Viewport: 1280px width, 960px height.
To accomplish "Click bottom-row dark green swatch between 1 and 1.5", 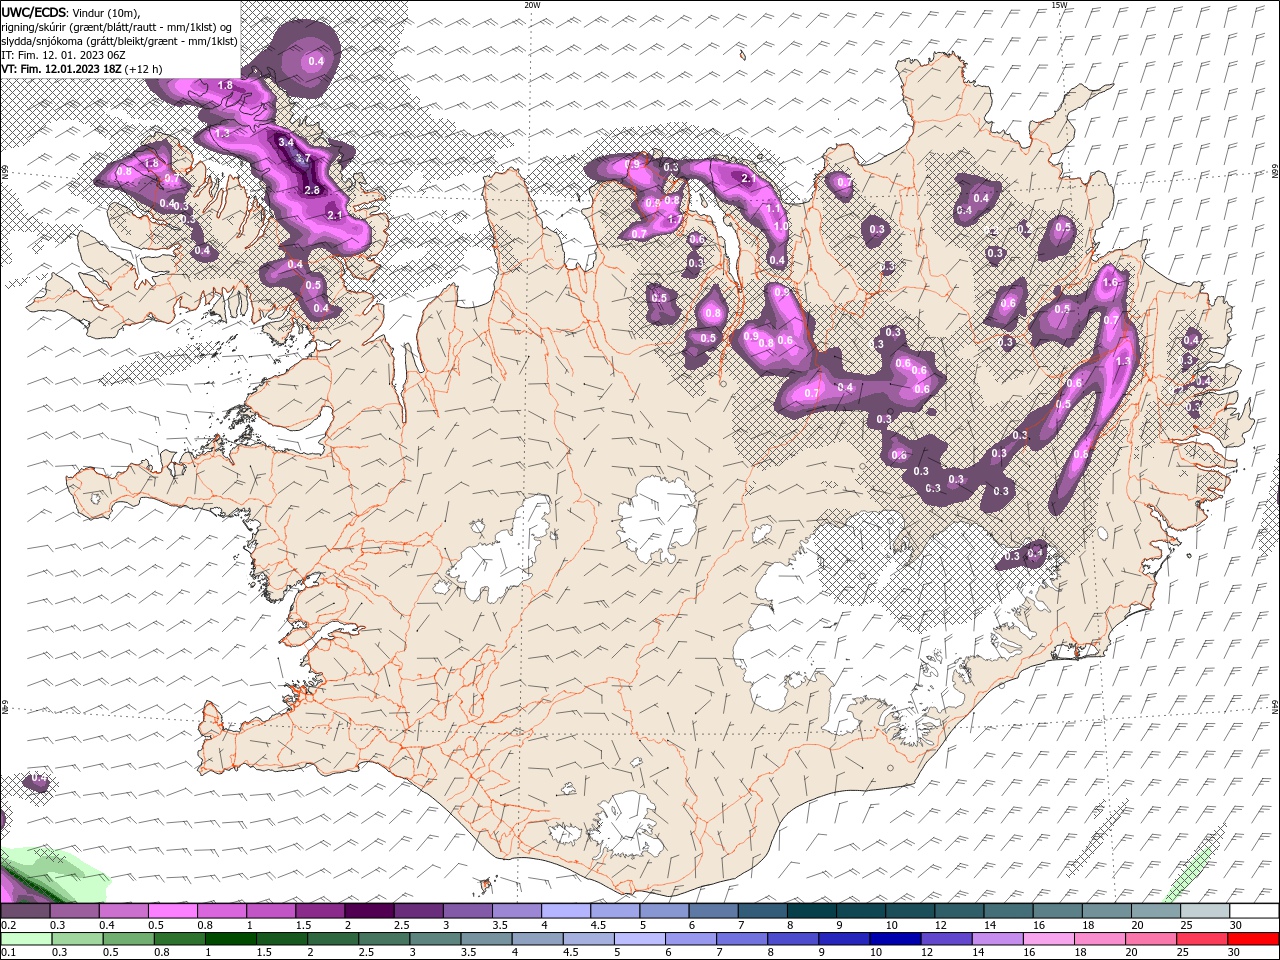I will coord(230,939).
